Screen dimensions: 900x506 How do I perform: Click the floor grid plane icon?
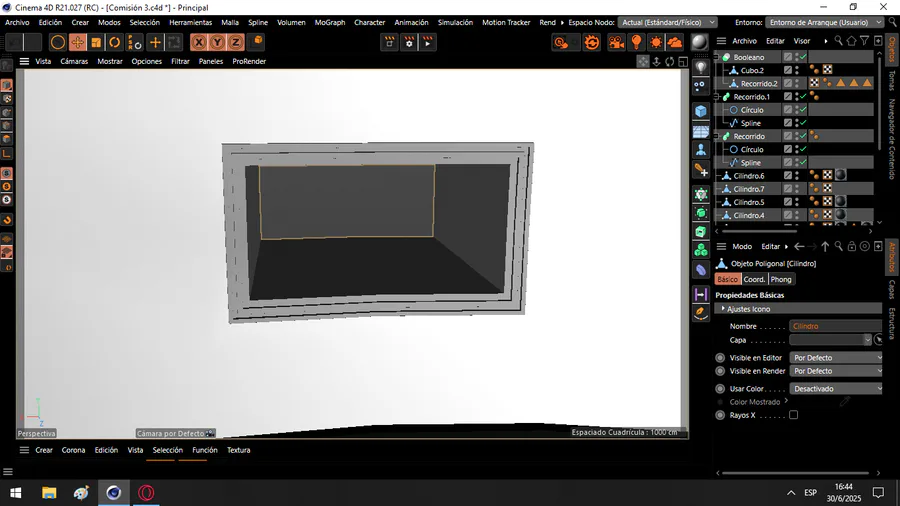[x=701, y=131]
